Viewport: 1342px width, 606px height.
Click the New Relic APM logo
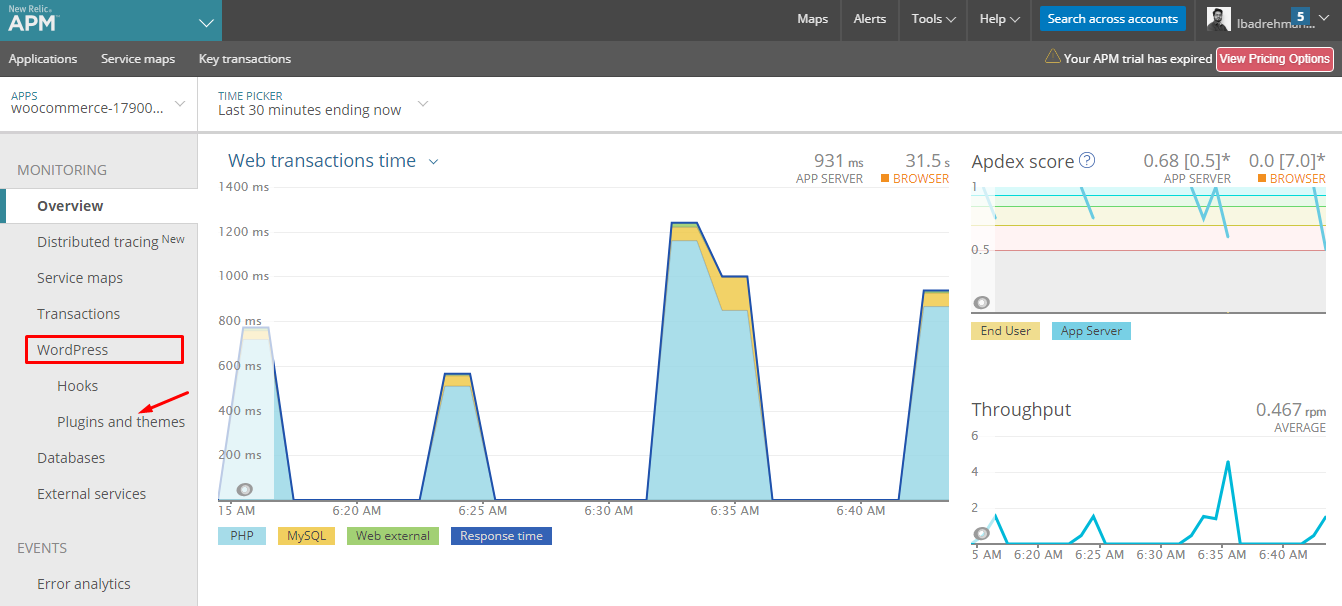[x=32, y=19]
